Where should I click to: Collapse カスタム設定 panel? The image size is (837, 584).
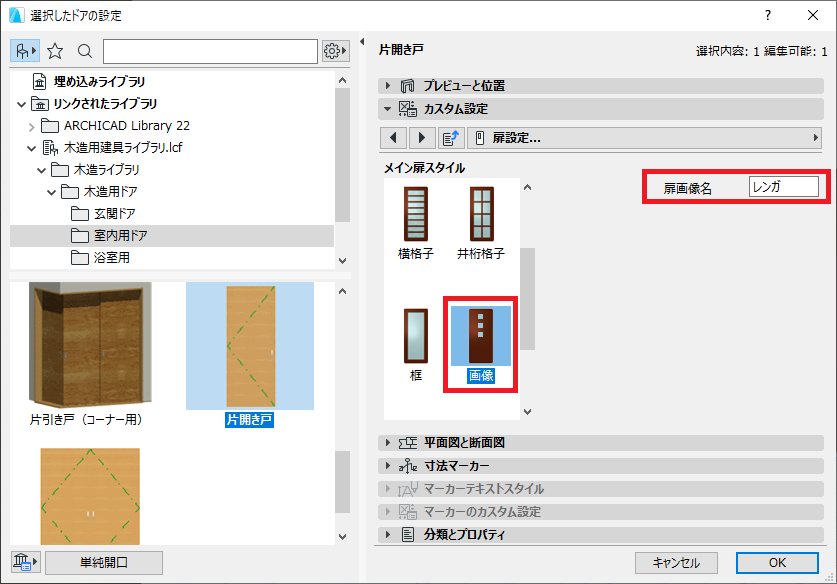tap(388, 109)
